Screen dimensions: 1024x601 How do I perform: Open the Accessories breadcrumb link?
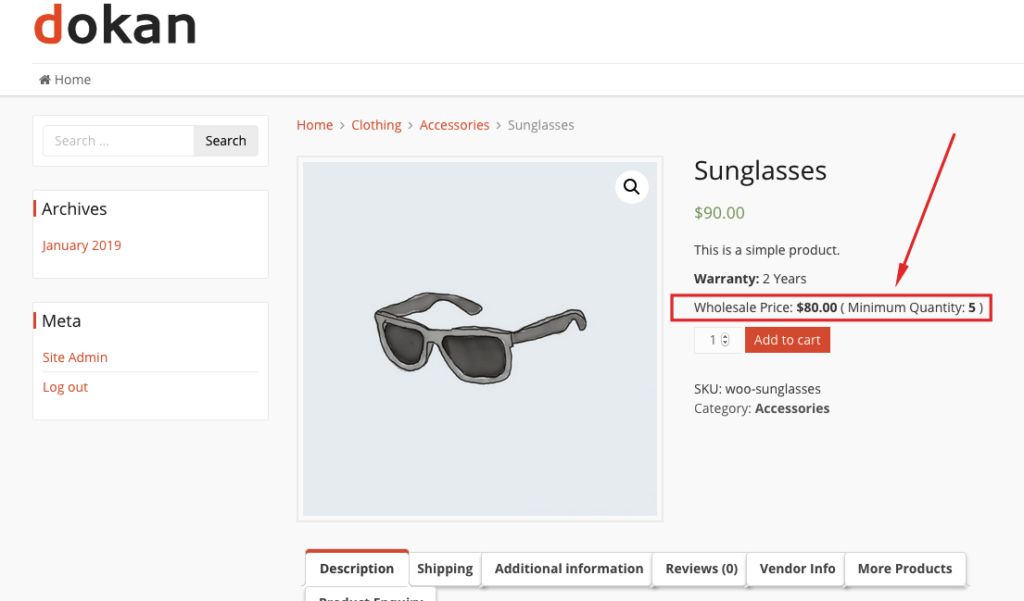coord(454,125)
